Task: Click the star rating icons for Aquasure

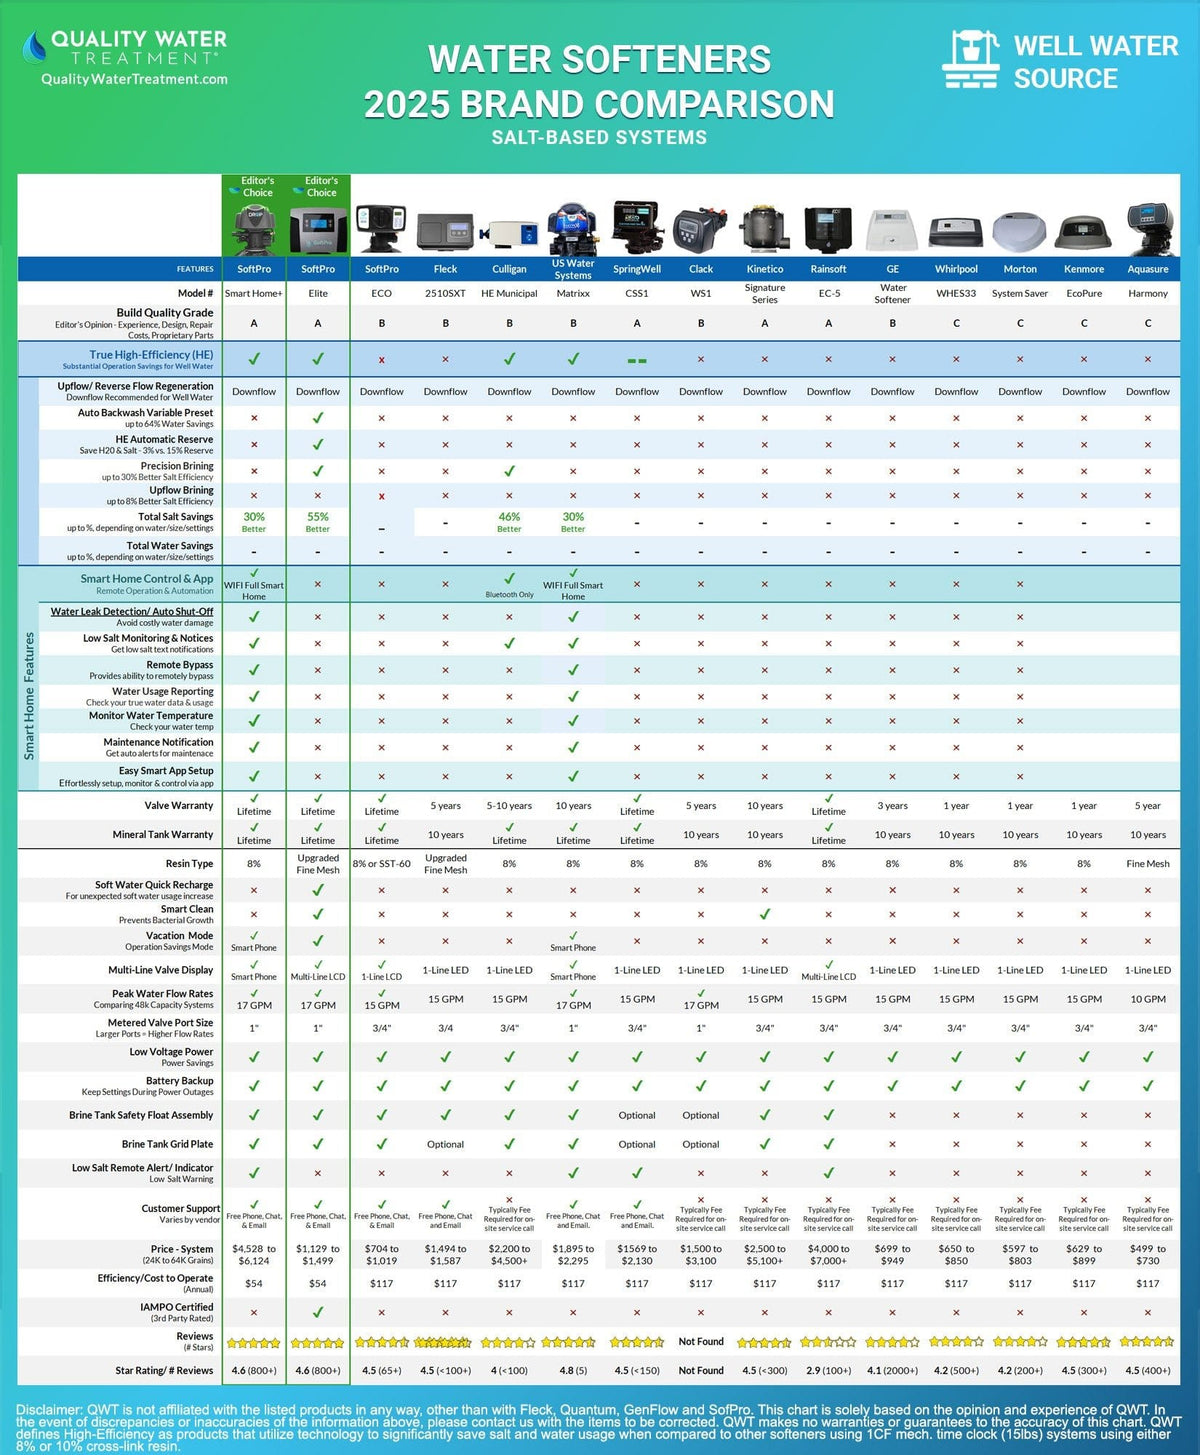Action: tap(1148, 1342)
